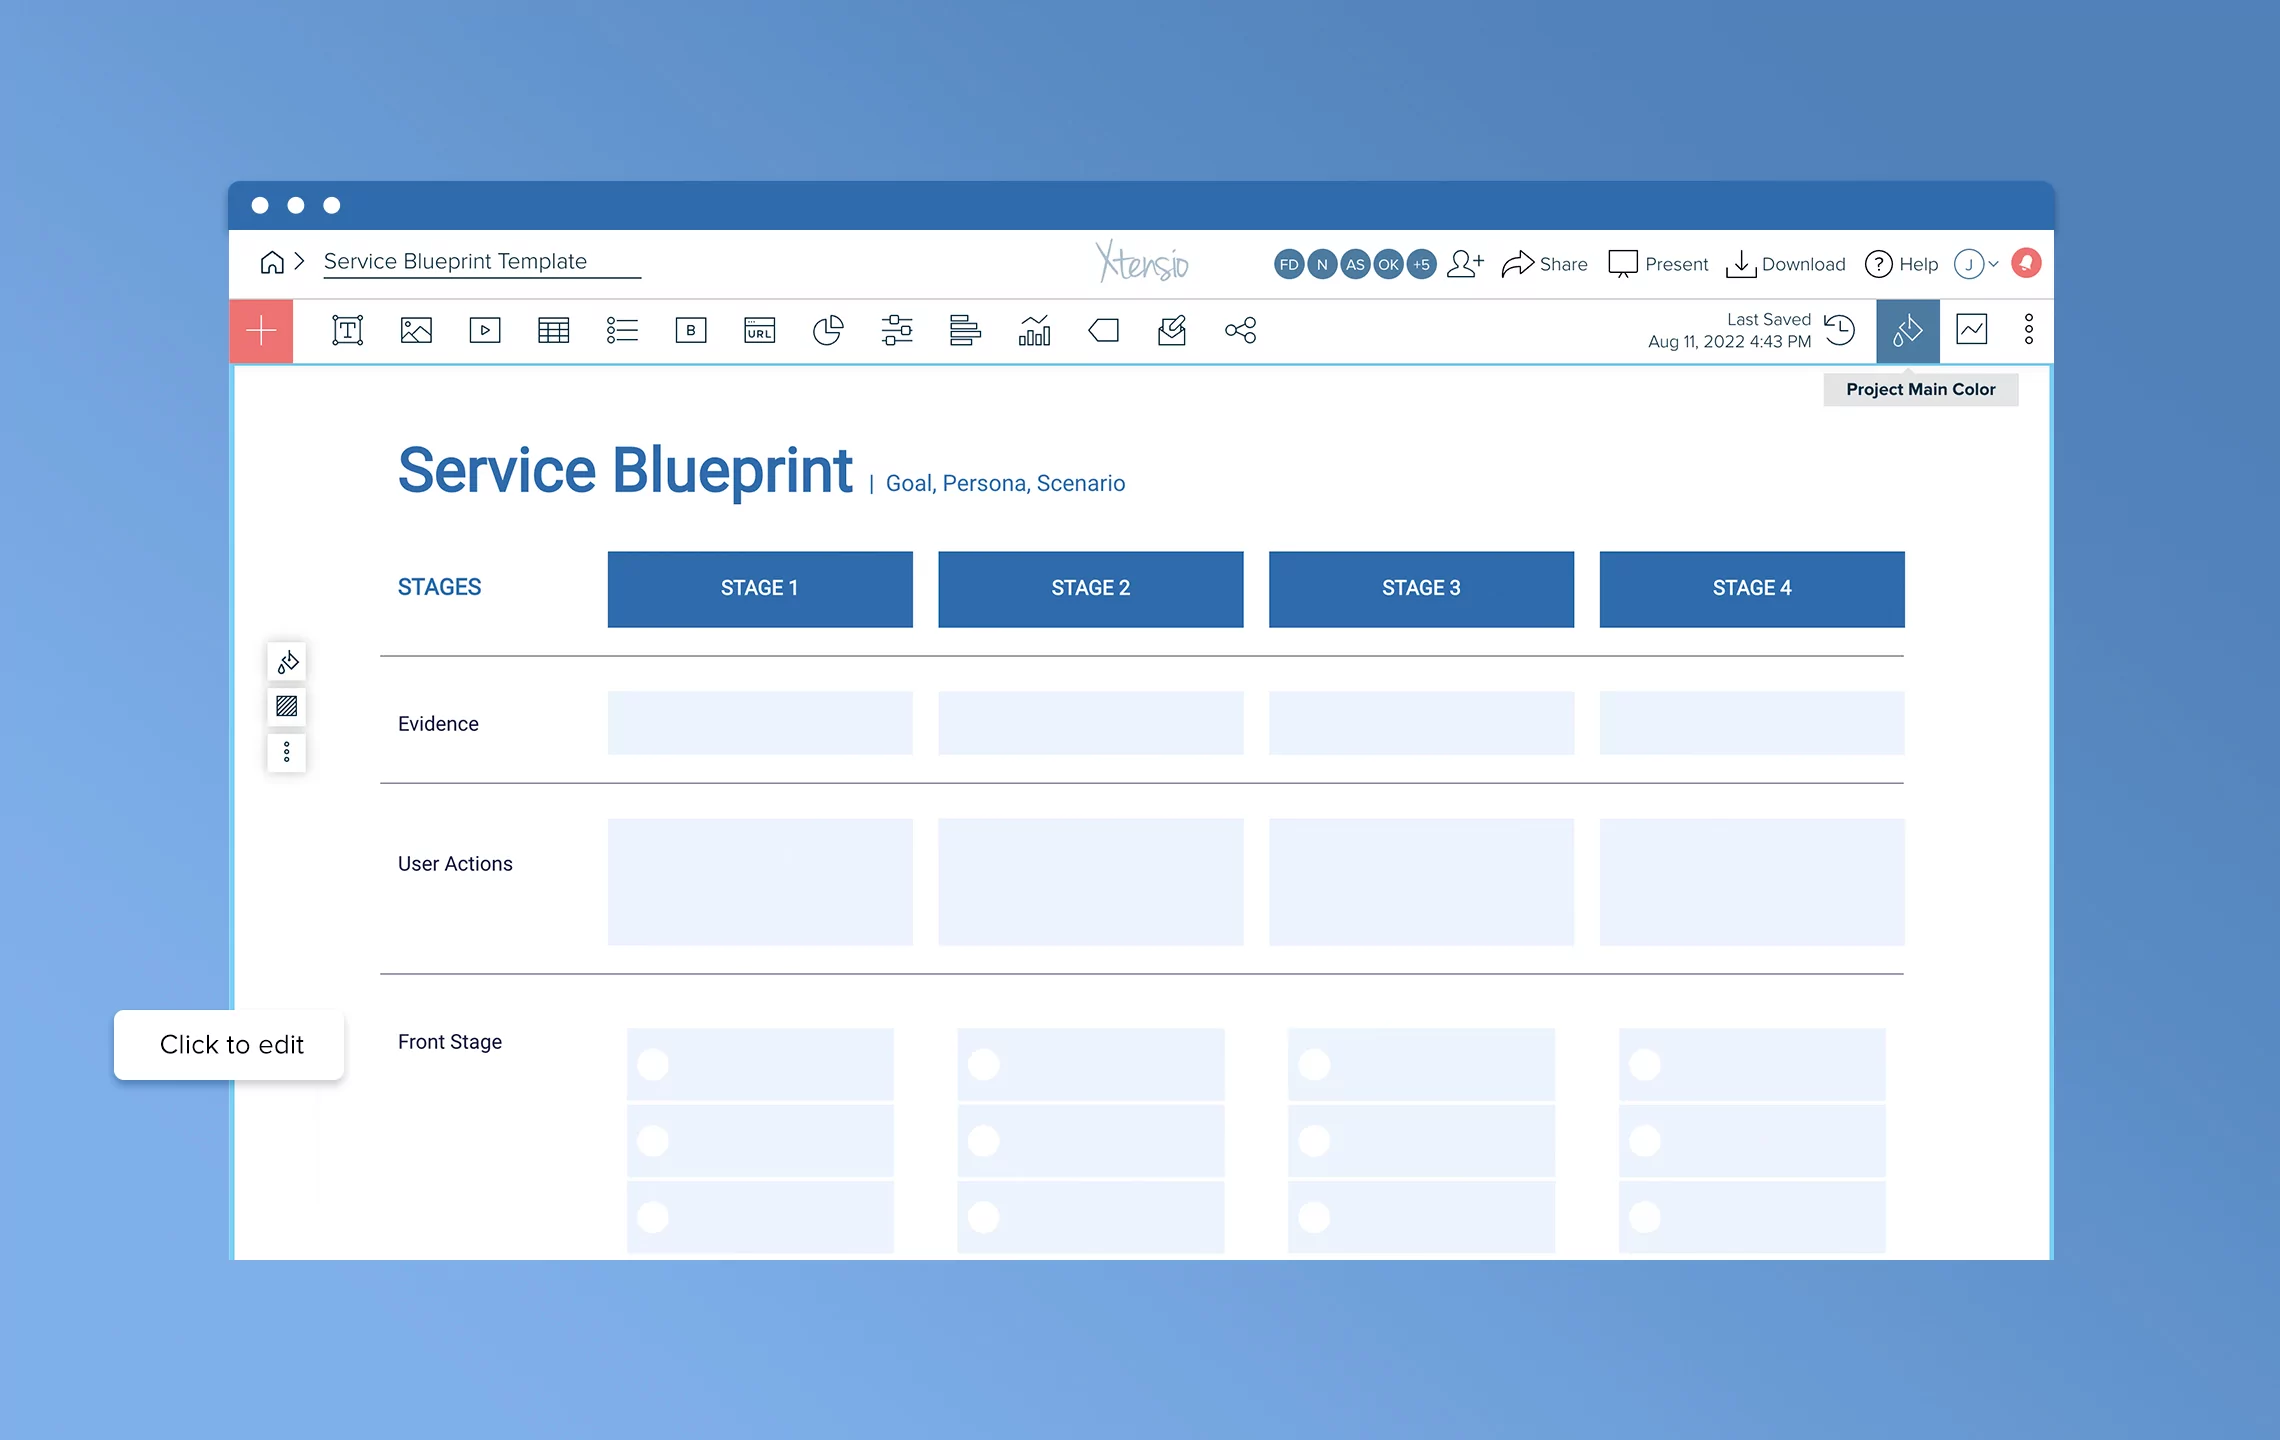Viewport: 2280px width, 1440px height.
Task: Add a bulleted list element
Action: tap(622, 330)
